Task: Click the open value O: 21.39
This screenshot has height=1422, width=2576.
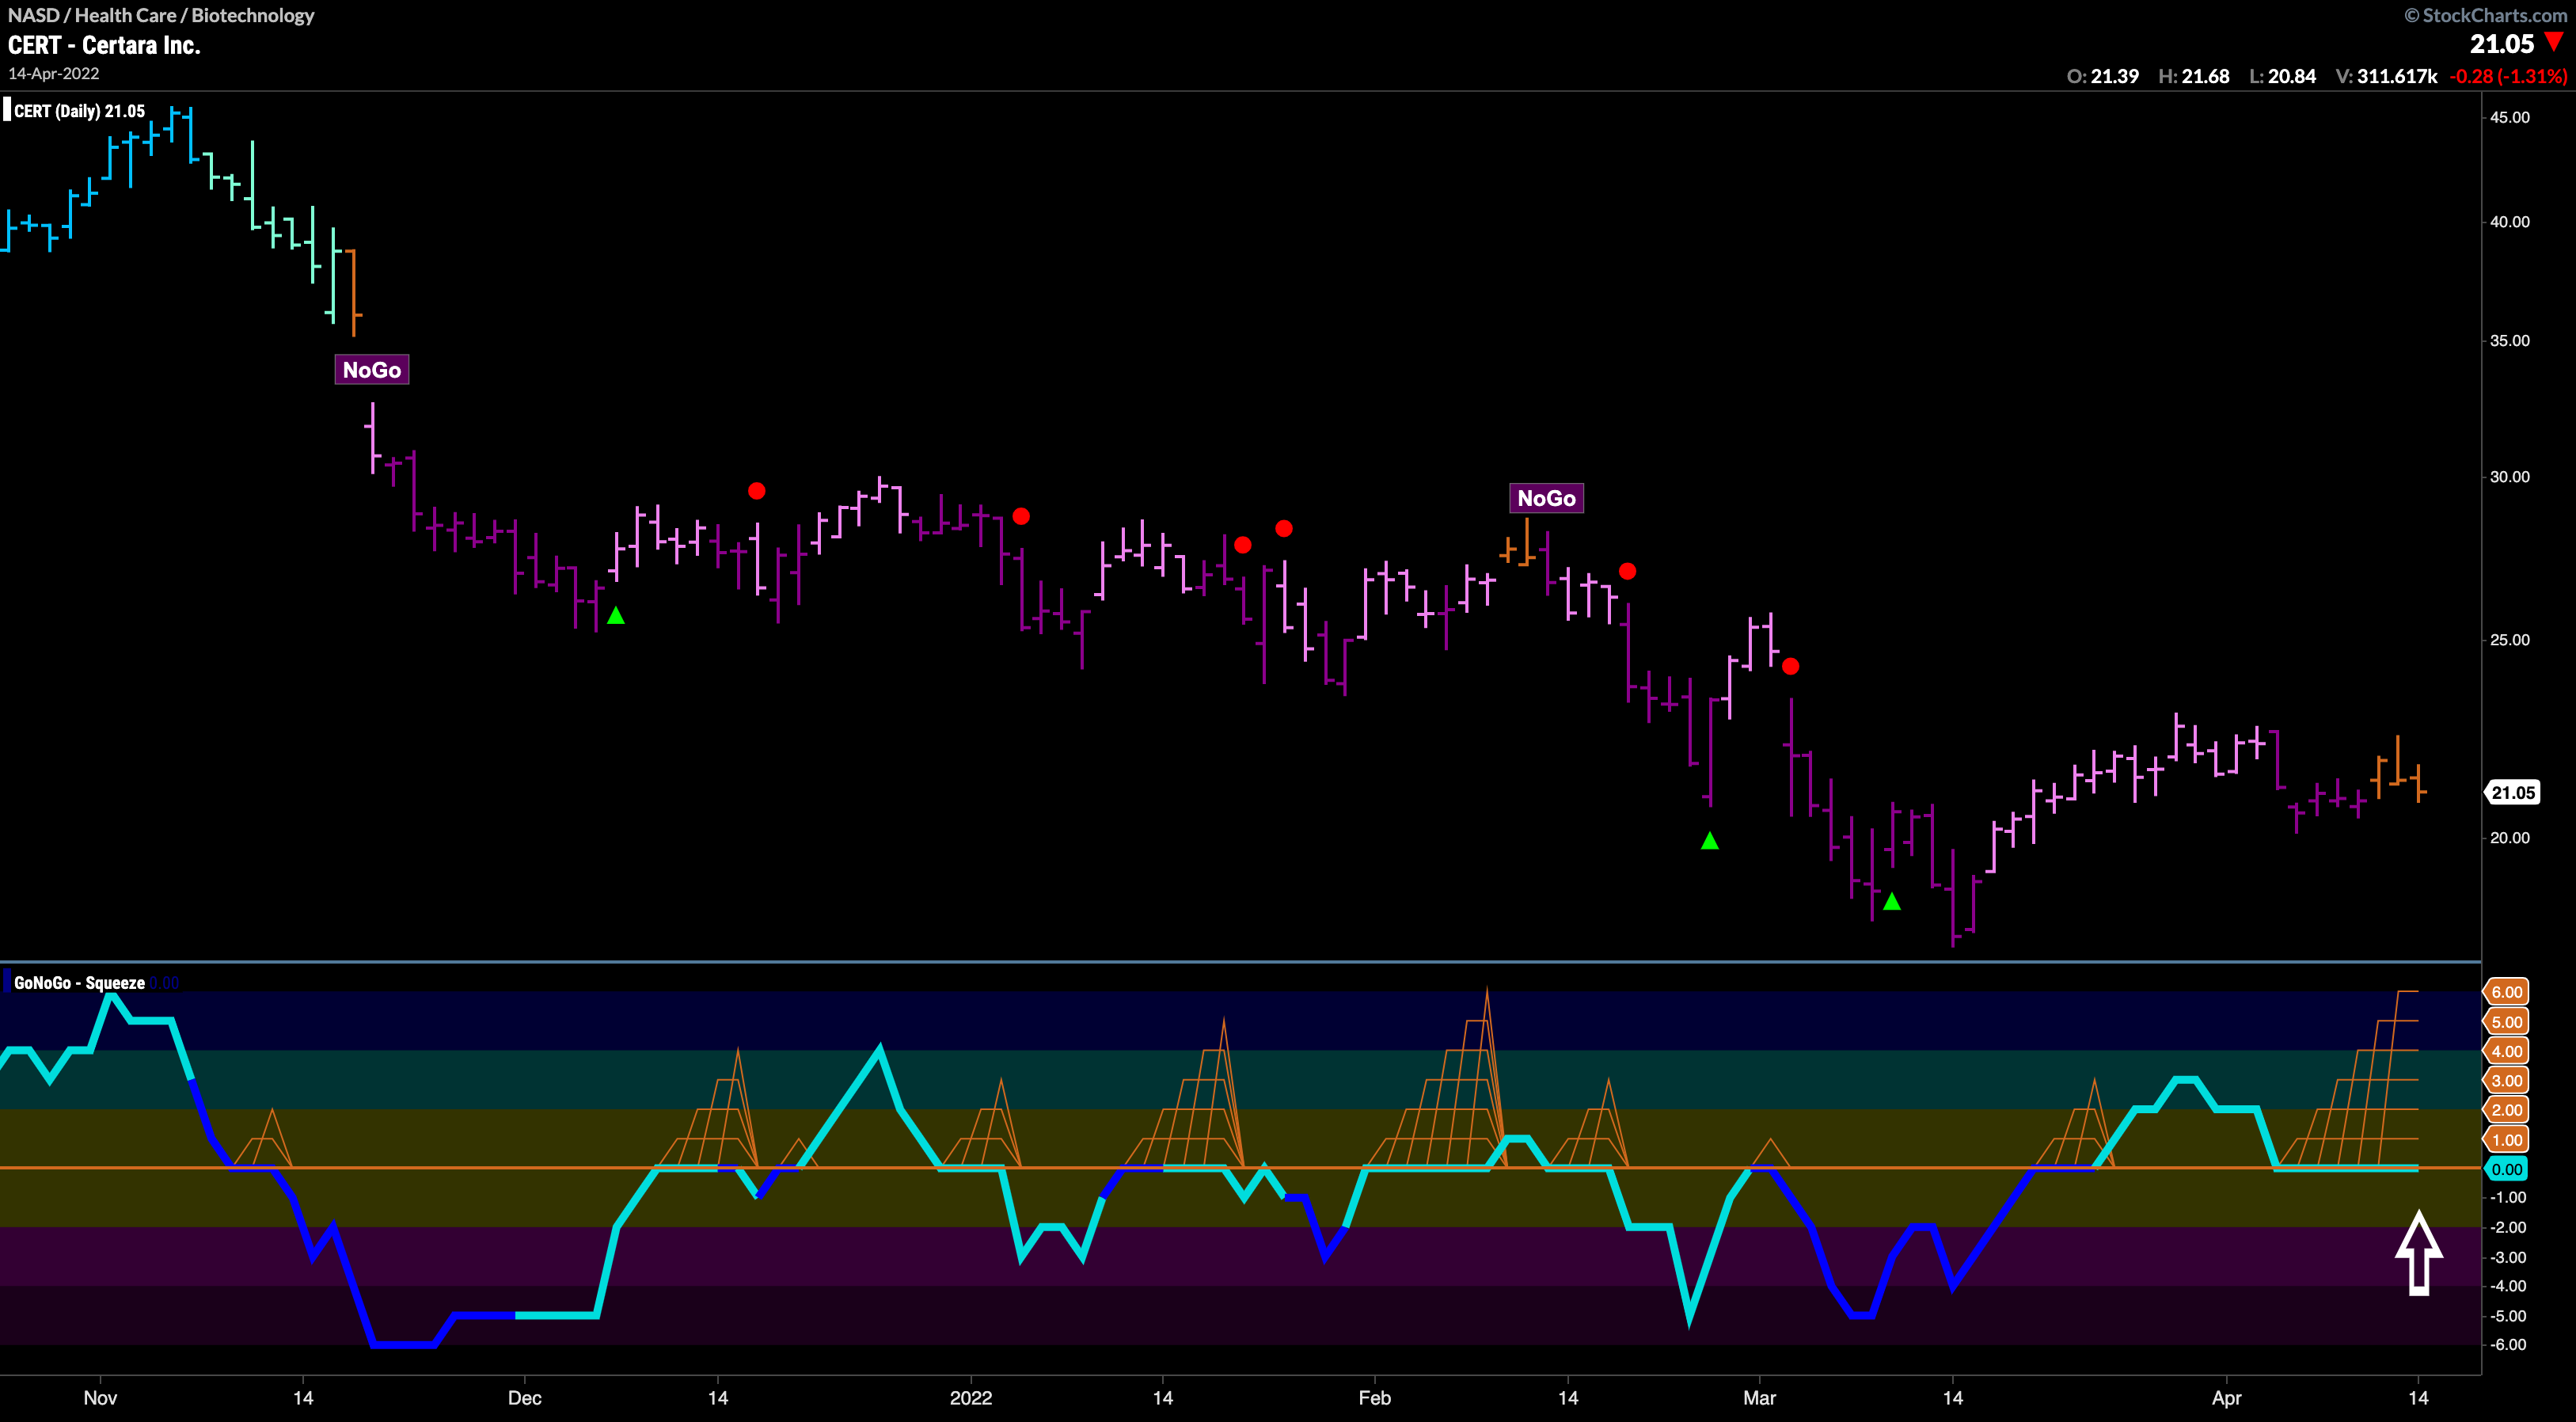Action: 2103,76
